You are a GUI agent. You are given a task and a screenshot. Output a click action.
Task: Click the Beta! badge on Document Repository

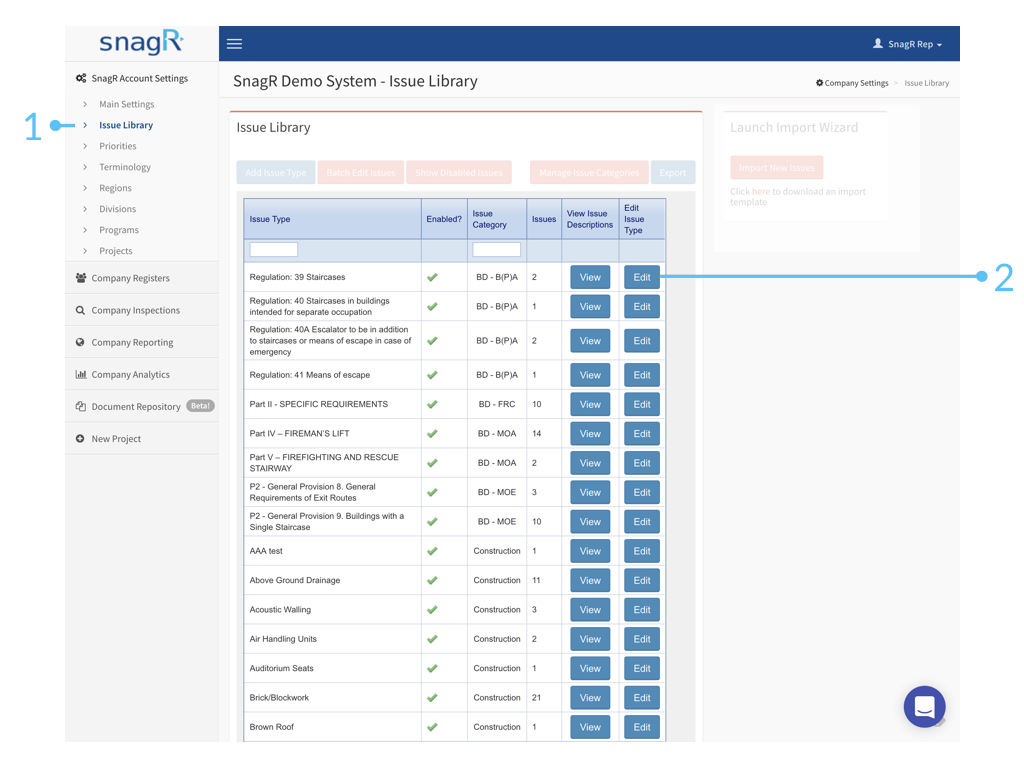[x=200, y=406]
